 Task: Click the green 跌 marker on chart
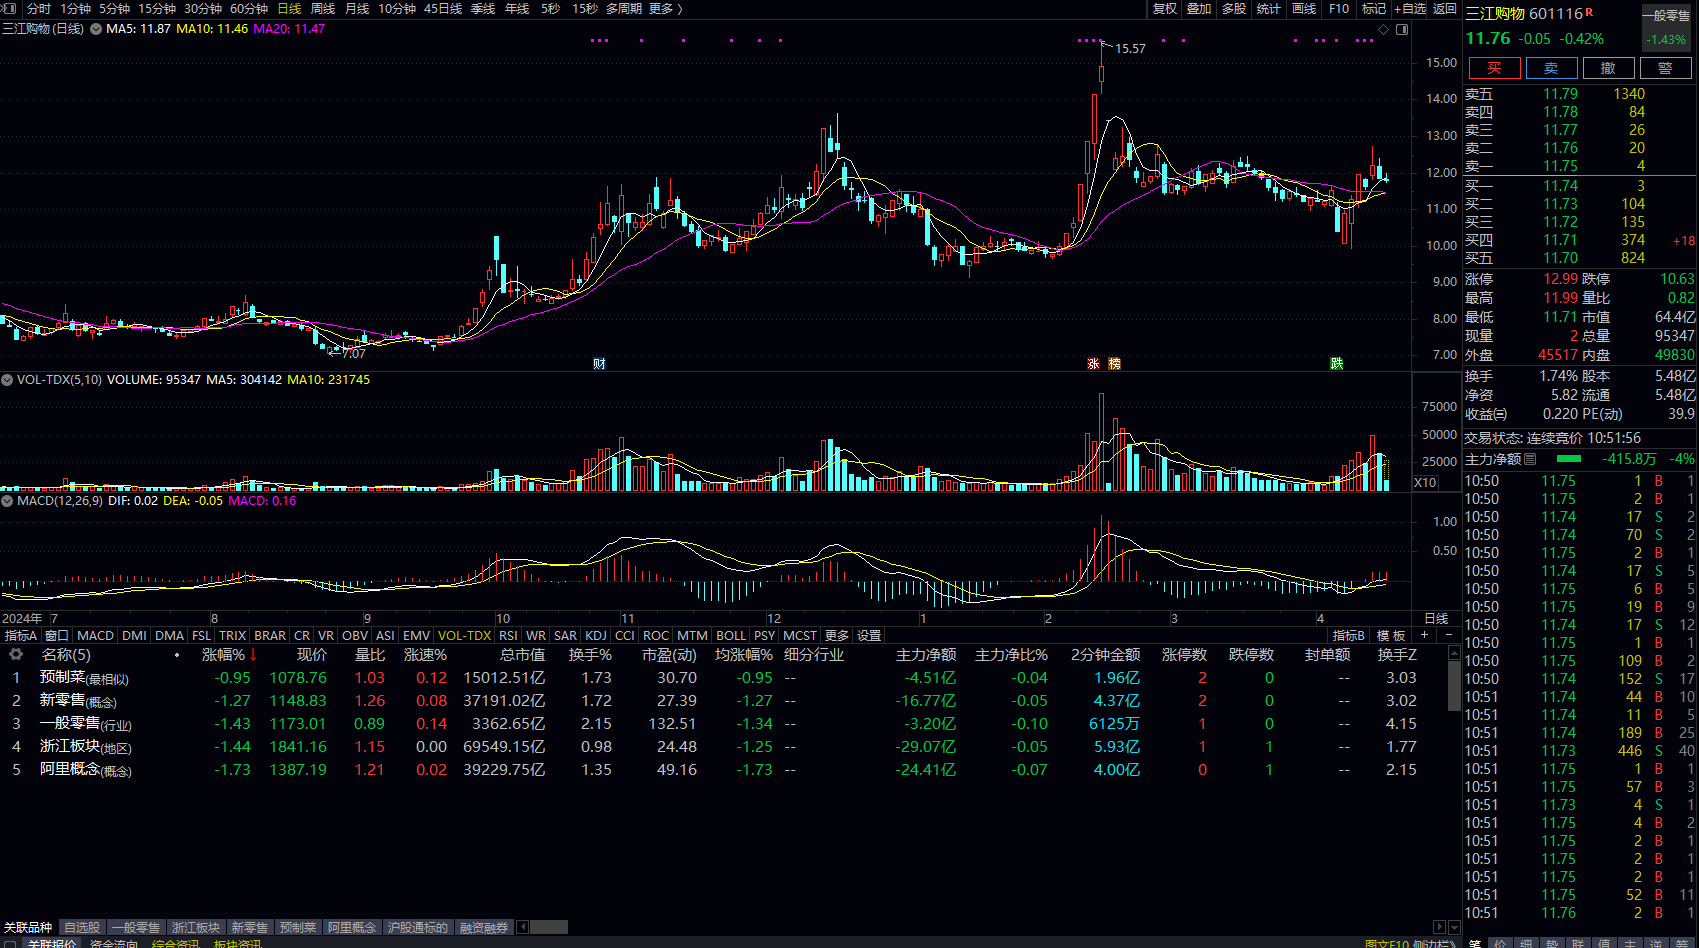coord(1336,364)
